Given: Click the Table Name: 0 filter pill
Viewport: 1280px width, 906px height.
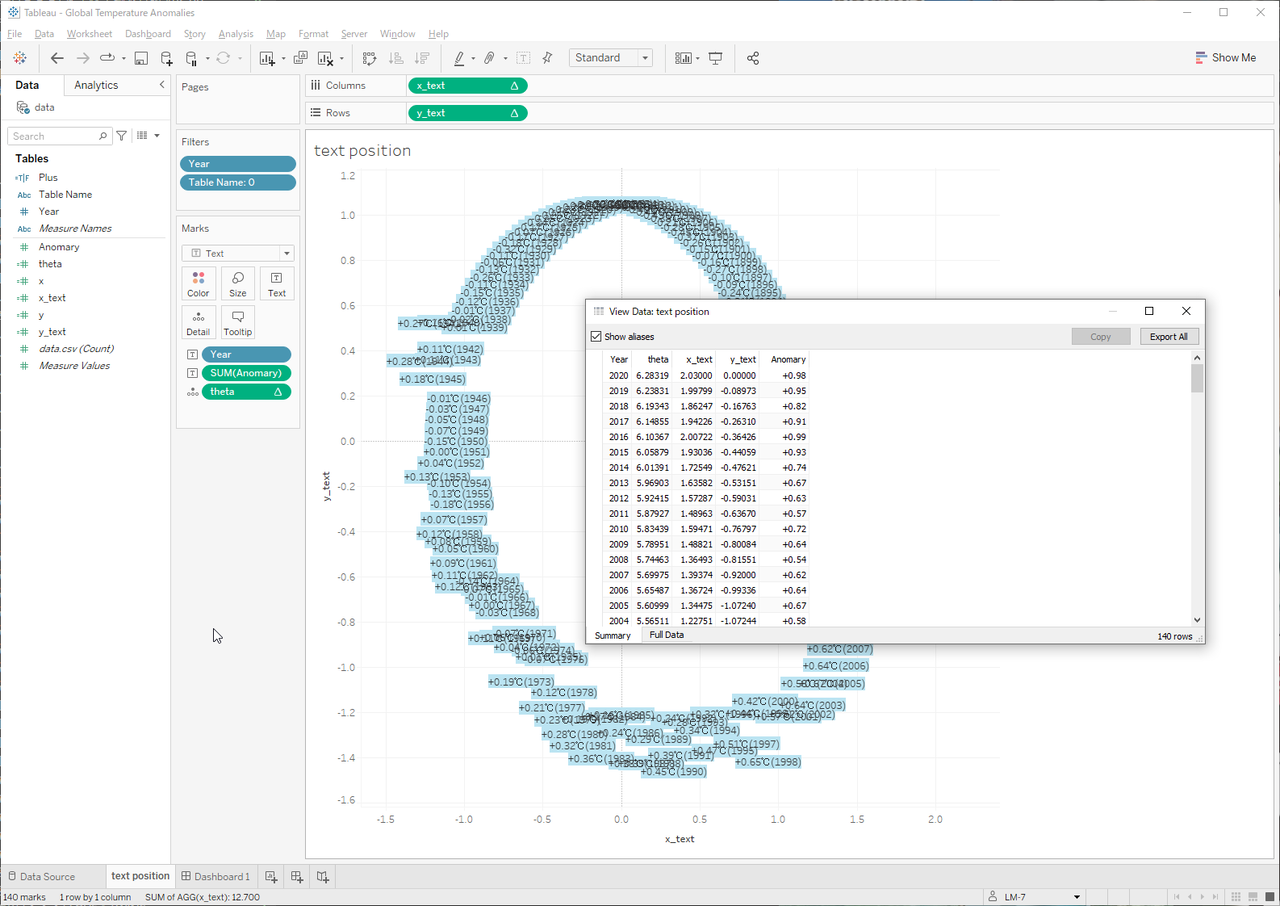Looking at the screenshot, I should click(238, 182).
